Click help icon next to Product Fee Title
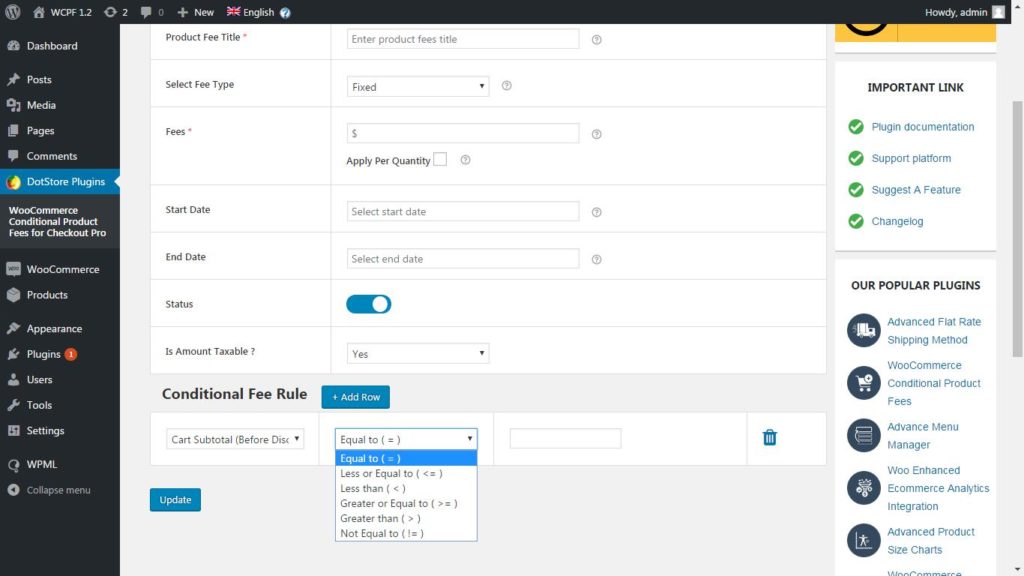 point(597,40)
